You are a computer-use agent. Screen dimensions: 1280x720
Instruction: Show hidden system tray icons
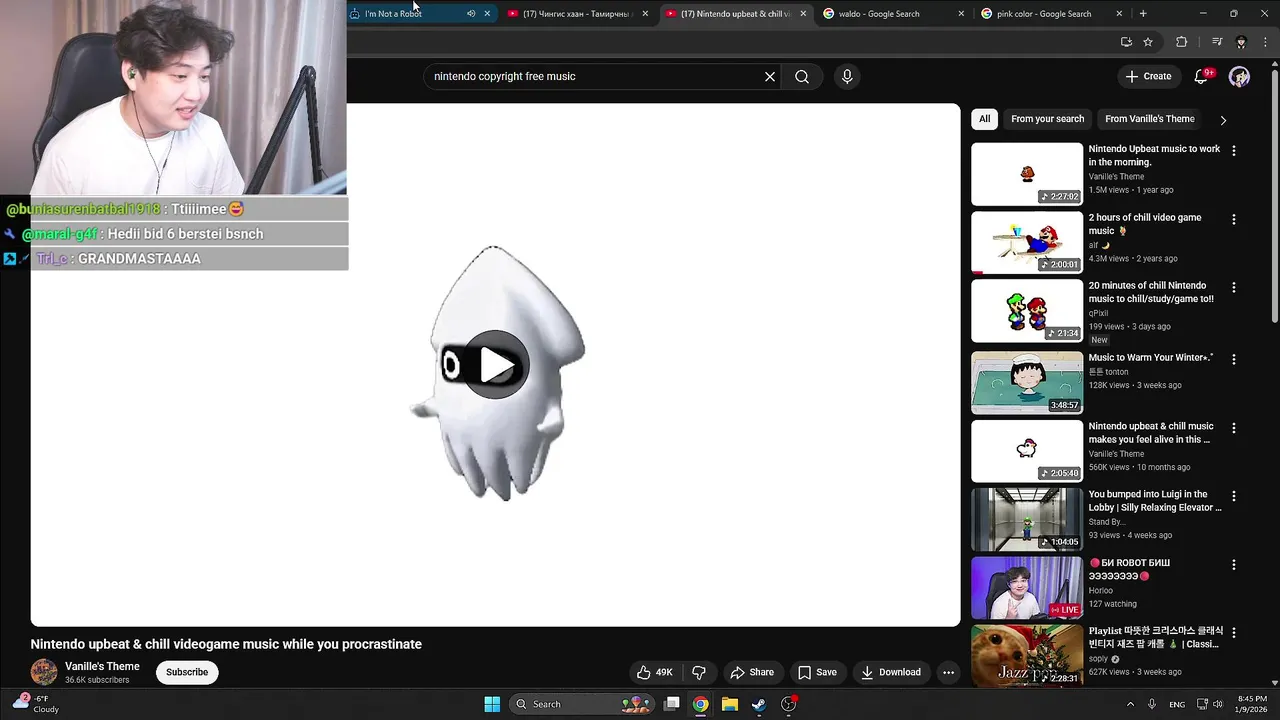point(1130,704)
